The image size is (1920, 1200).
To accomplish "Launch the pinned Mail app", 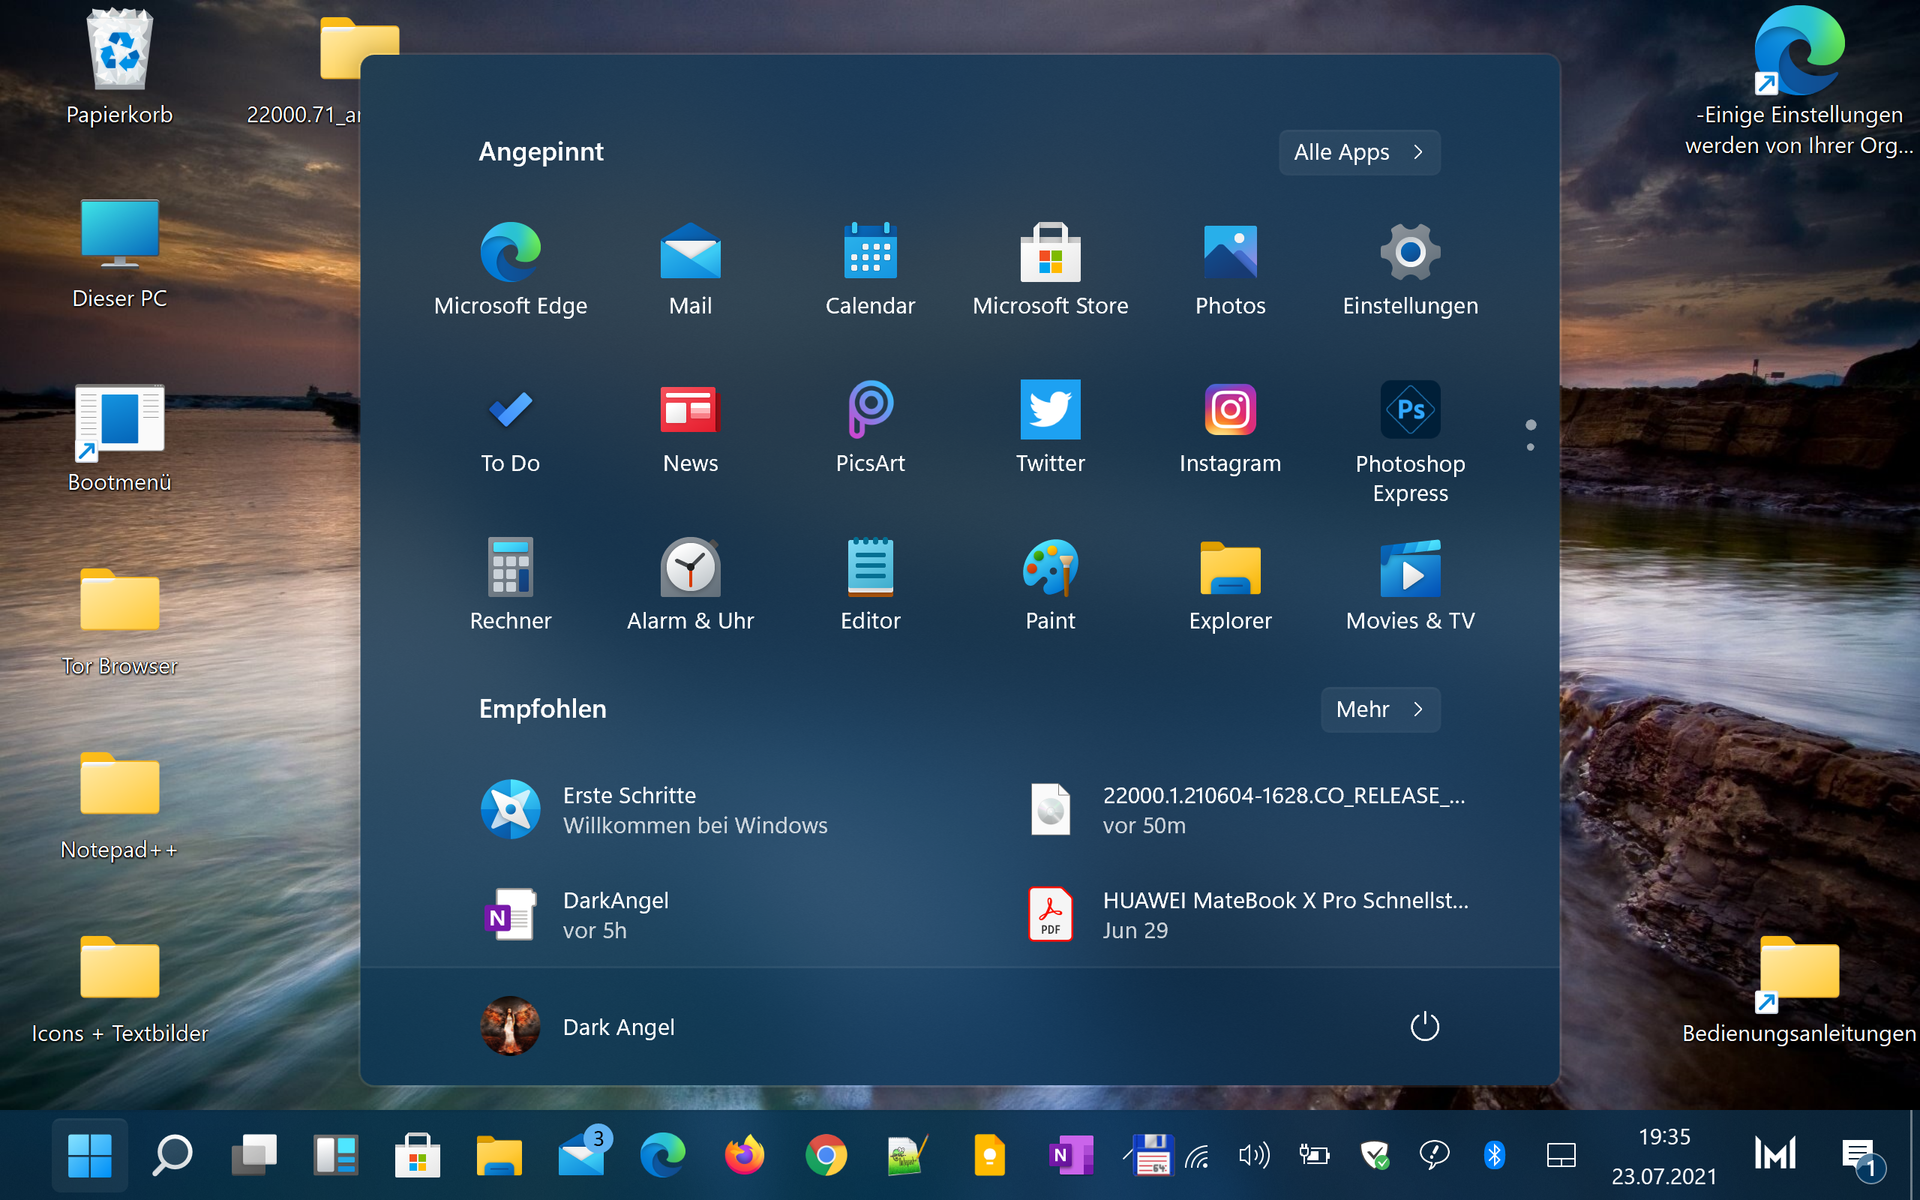I will pyautogui.click(x=690, y=269).
